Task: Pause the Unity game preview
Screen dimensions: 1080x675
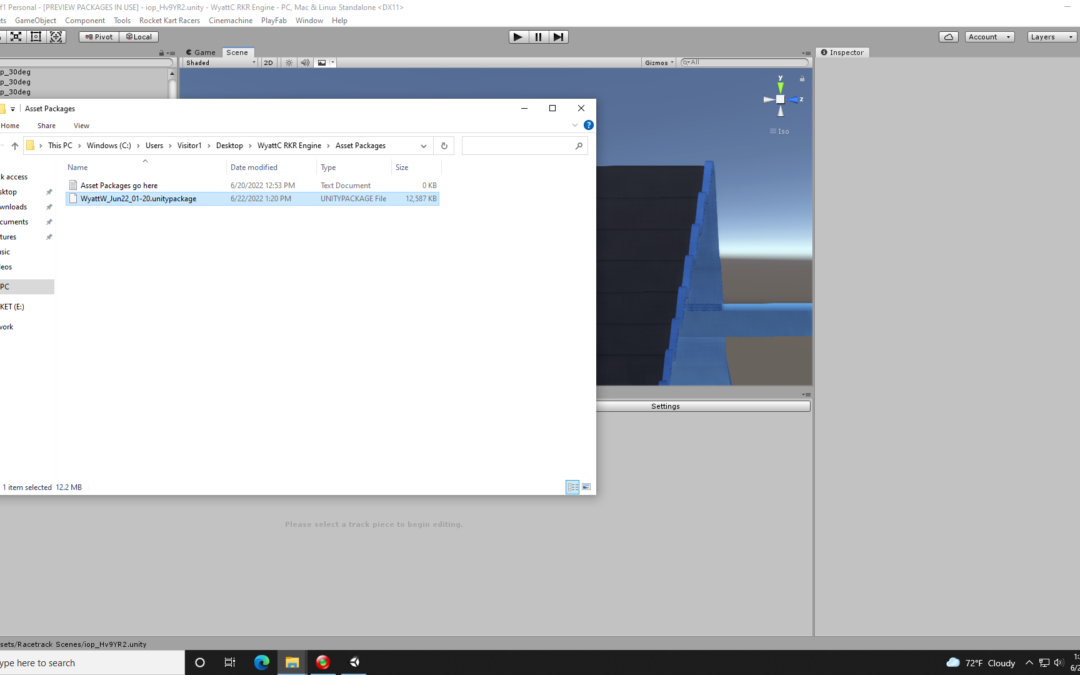Action: click(539, 37)
